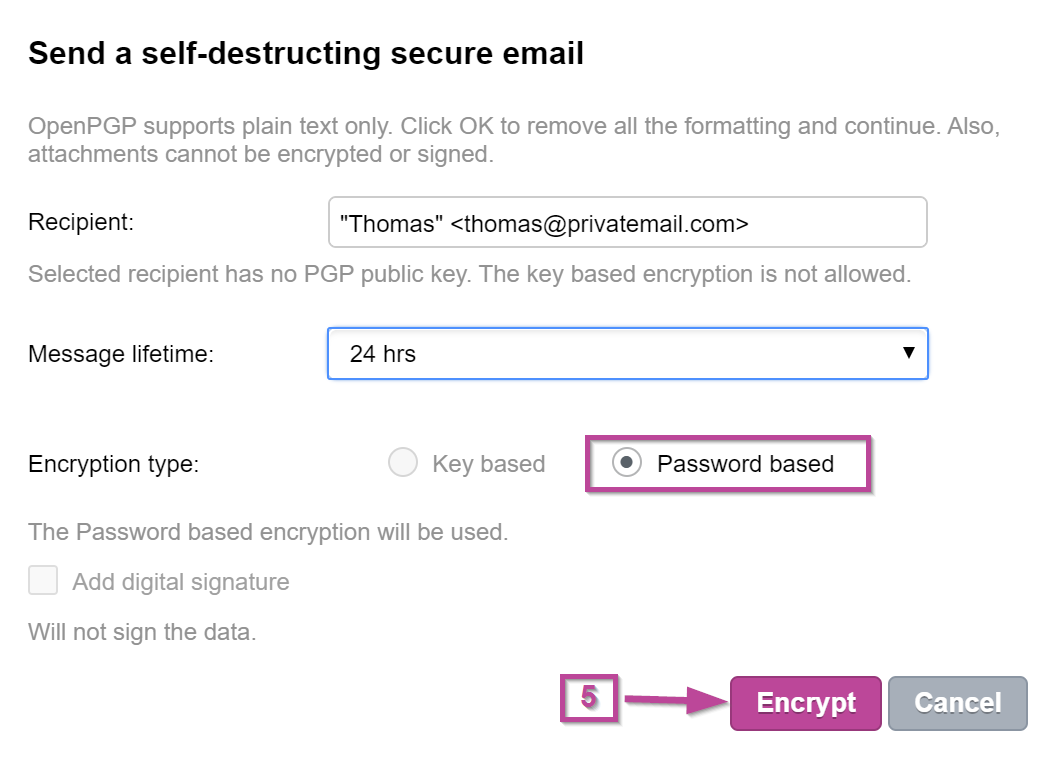Click the "Will not sign the data." text
This screenshot has height=763, width=1059.
(142, 632)
